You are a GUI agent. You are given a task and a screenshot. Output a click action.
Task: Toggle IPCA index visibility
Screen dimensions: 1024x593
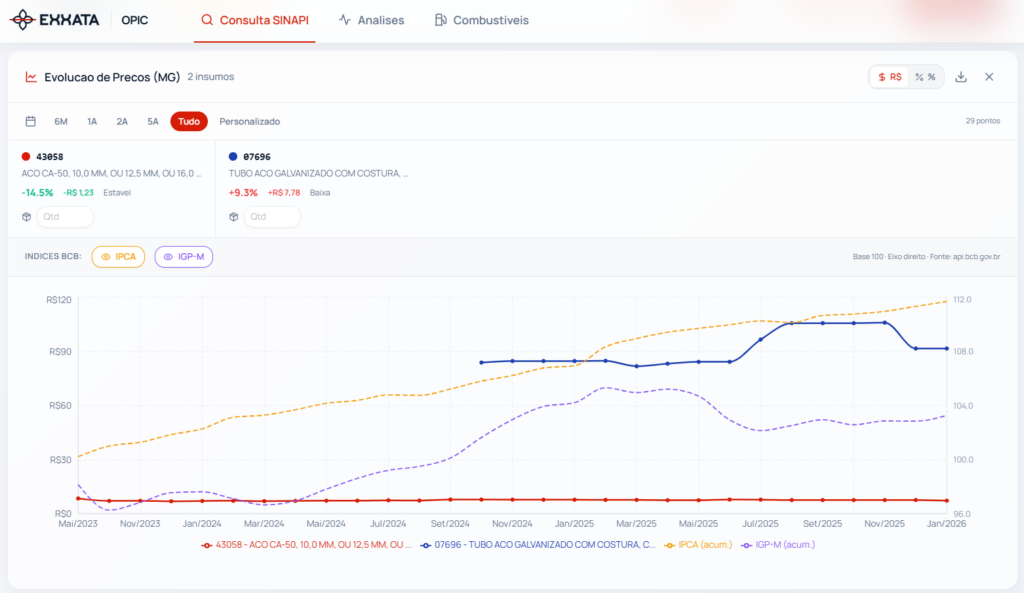(x=118, y=257)
